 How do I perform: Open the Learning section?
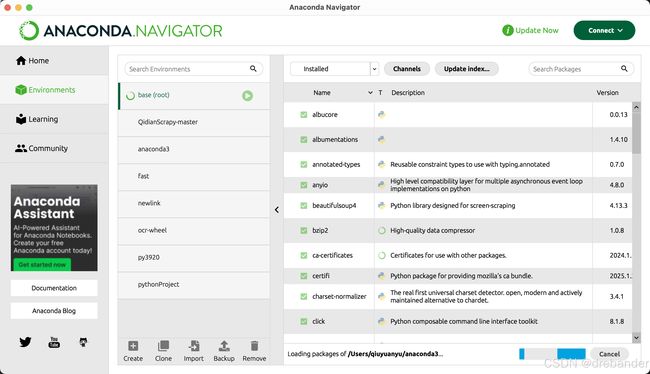click(54, 119)
